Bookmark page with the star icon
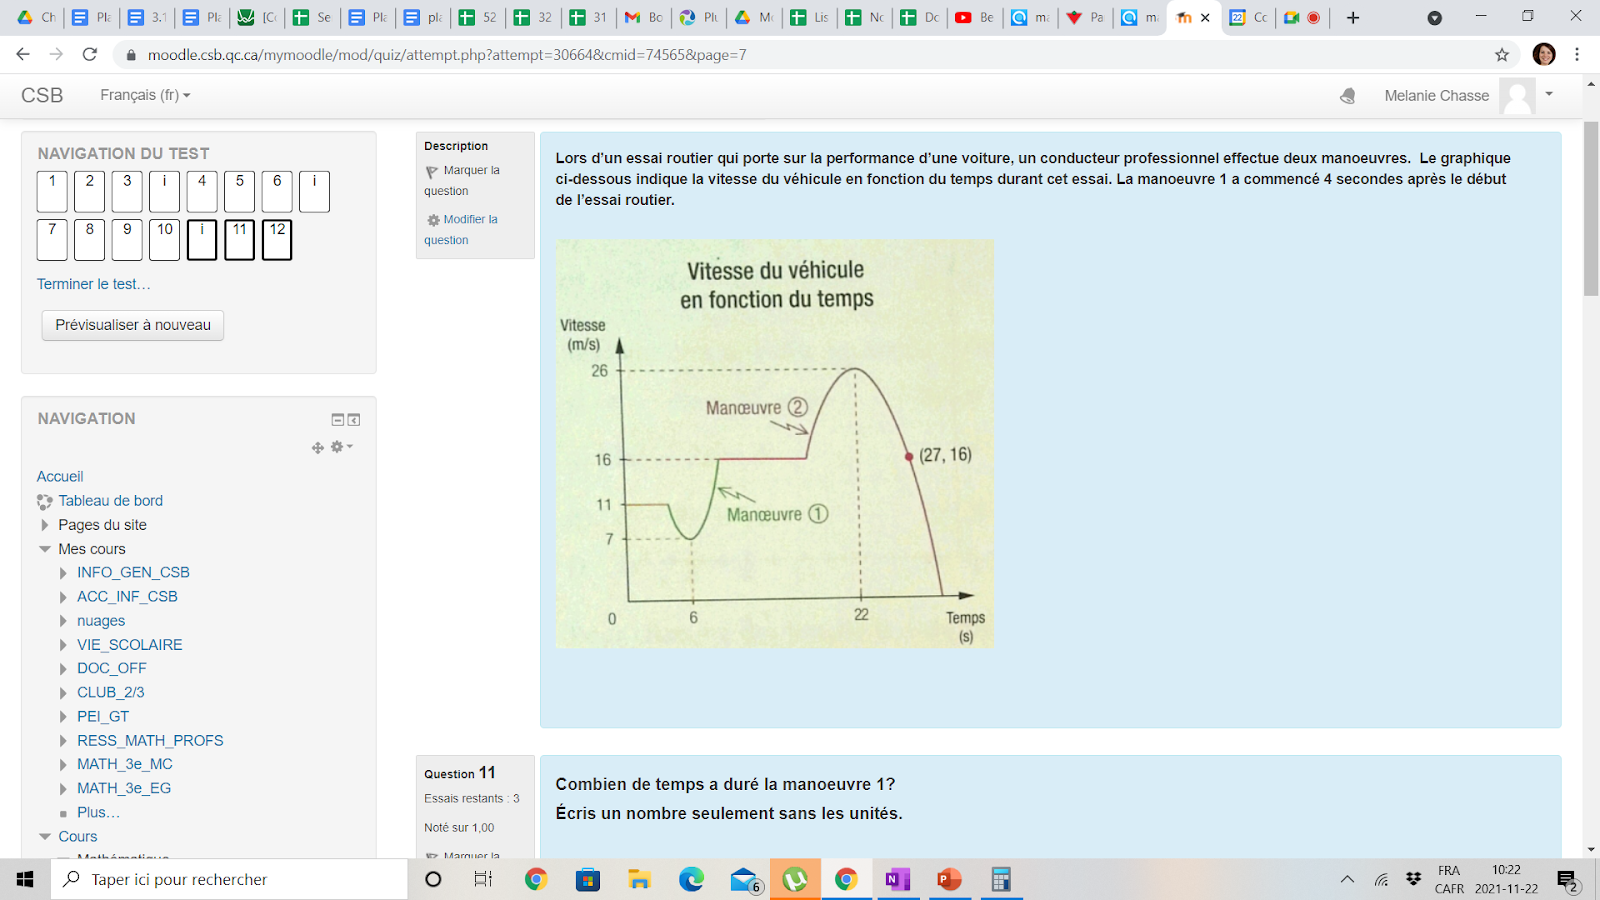 [1502, 55]
